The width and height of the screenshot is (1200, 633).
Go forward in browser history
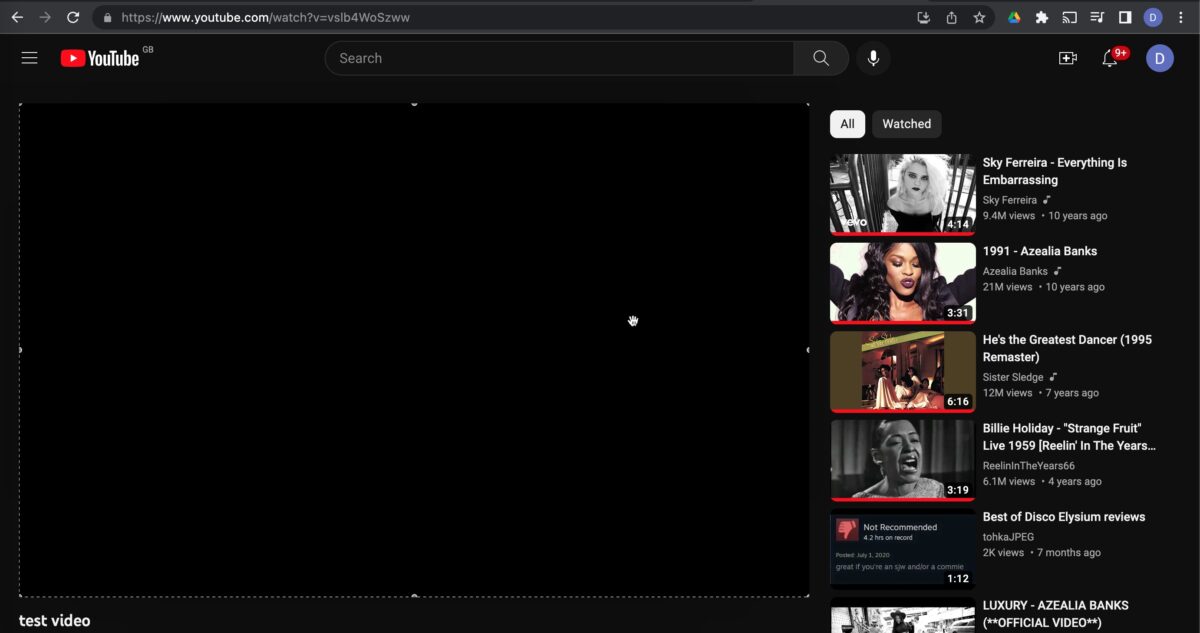45,17
